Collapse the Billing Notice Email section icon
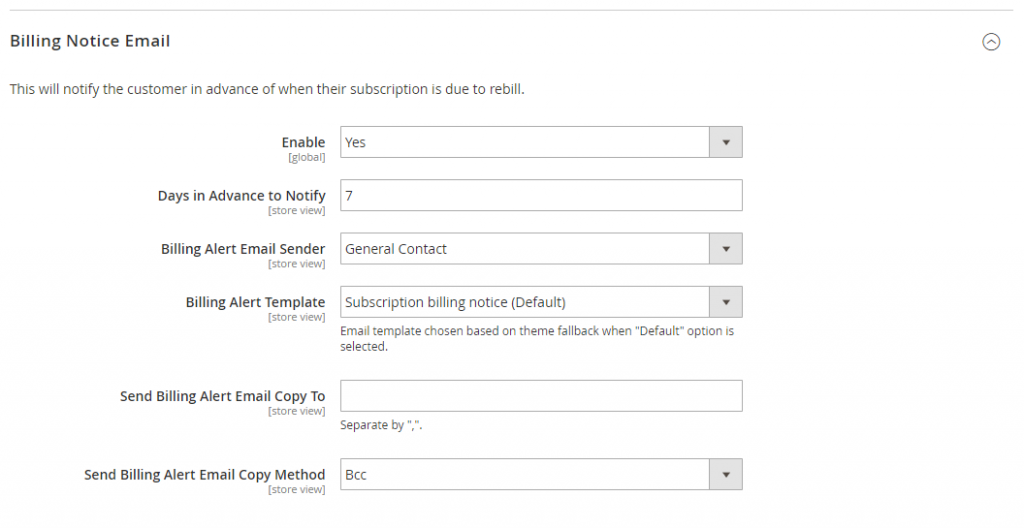The height and width of the screenshot is (528, 1024). [x=991, y=42]
